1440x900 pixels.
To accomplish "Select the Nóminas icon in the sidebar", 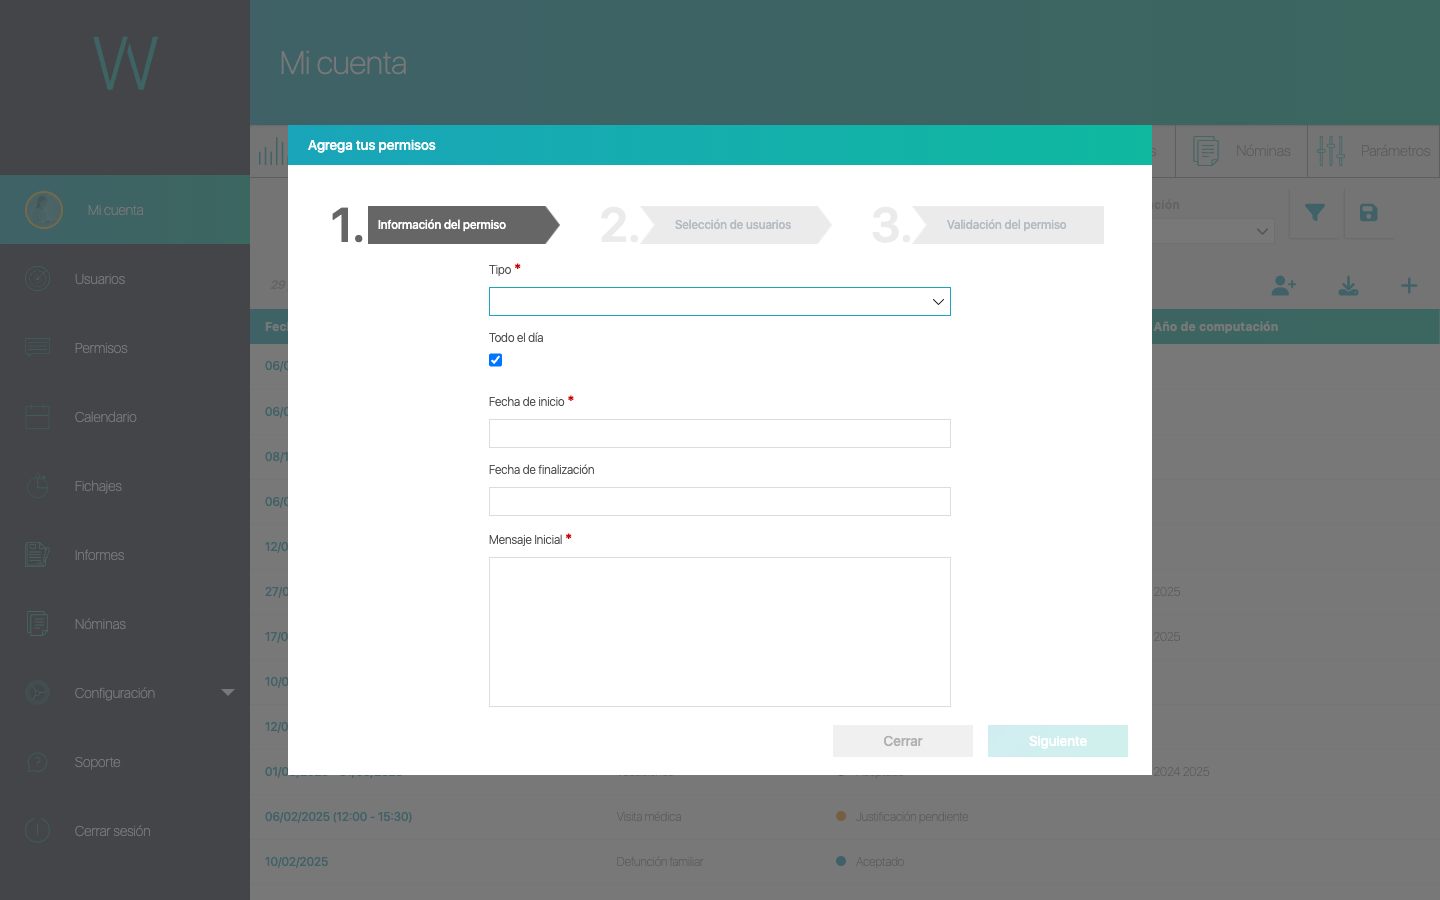I will coord(38,624).
